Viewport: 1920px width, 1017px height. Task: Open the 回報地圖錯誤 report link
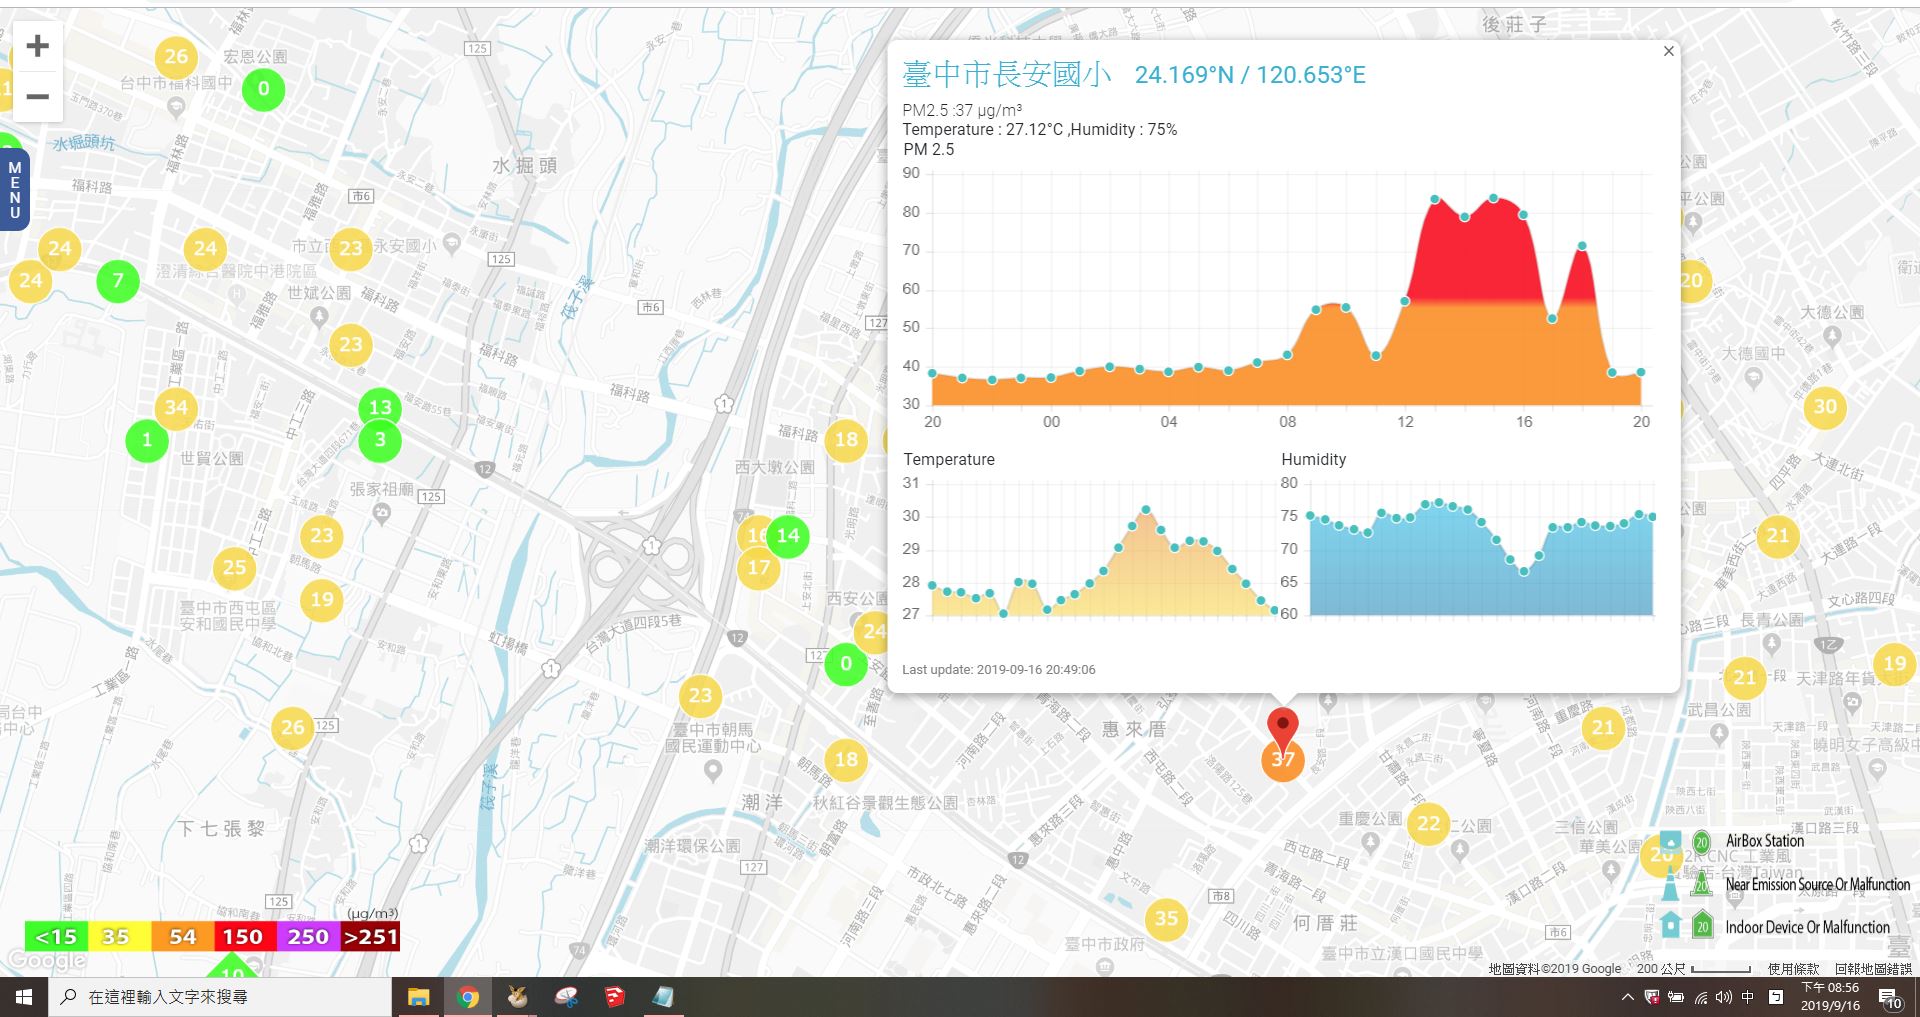[1873, 969]
